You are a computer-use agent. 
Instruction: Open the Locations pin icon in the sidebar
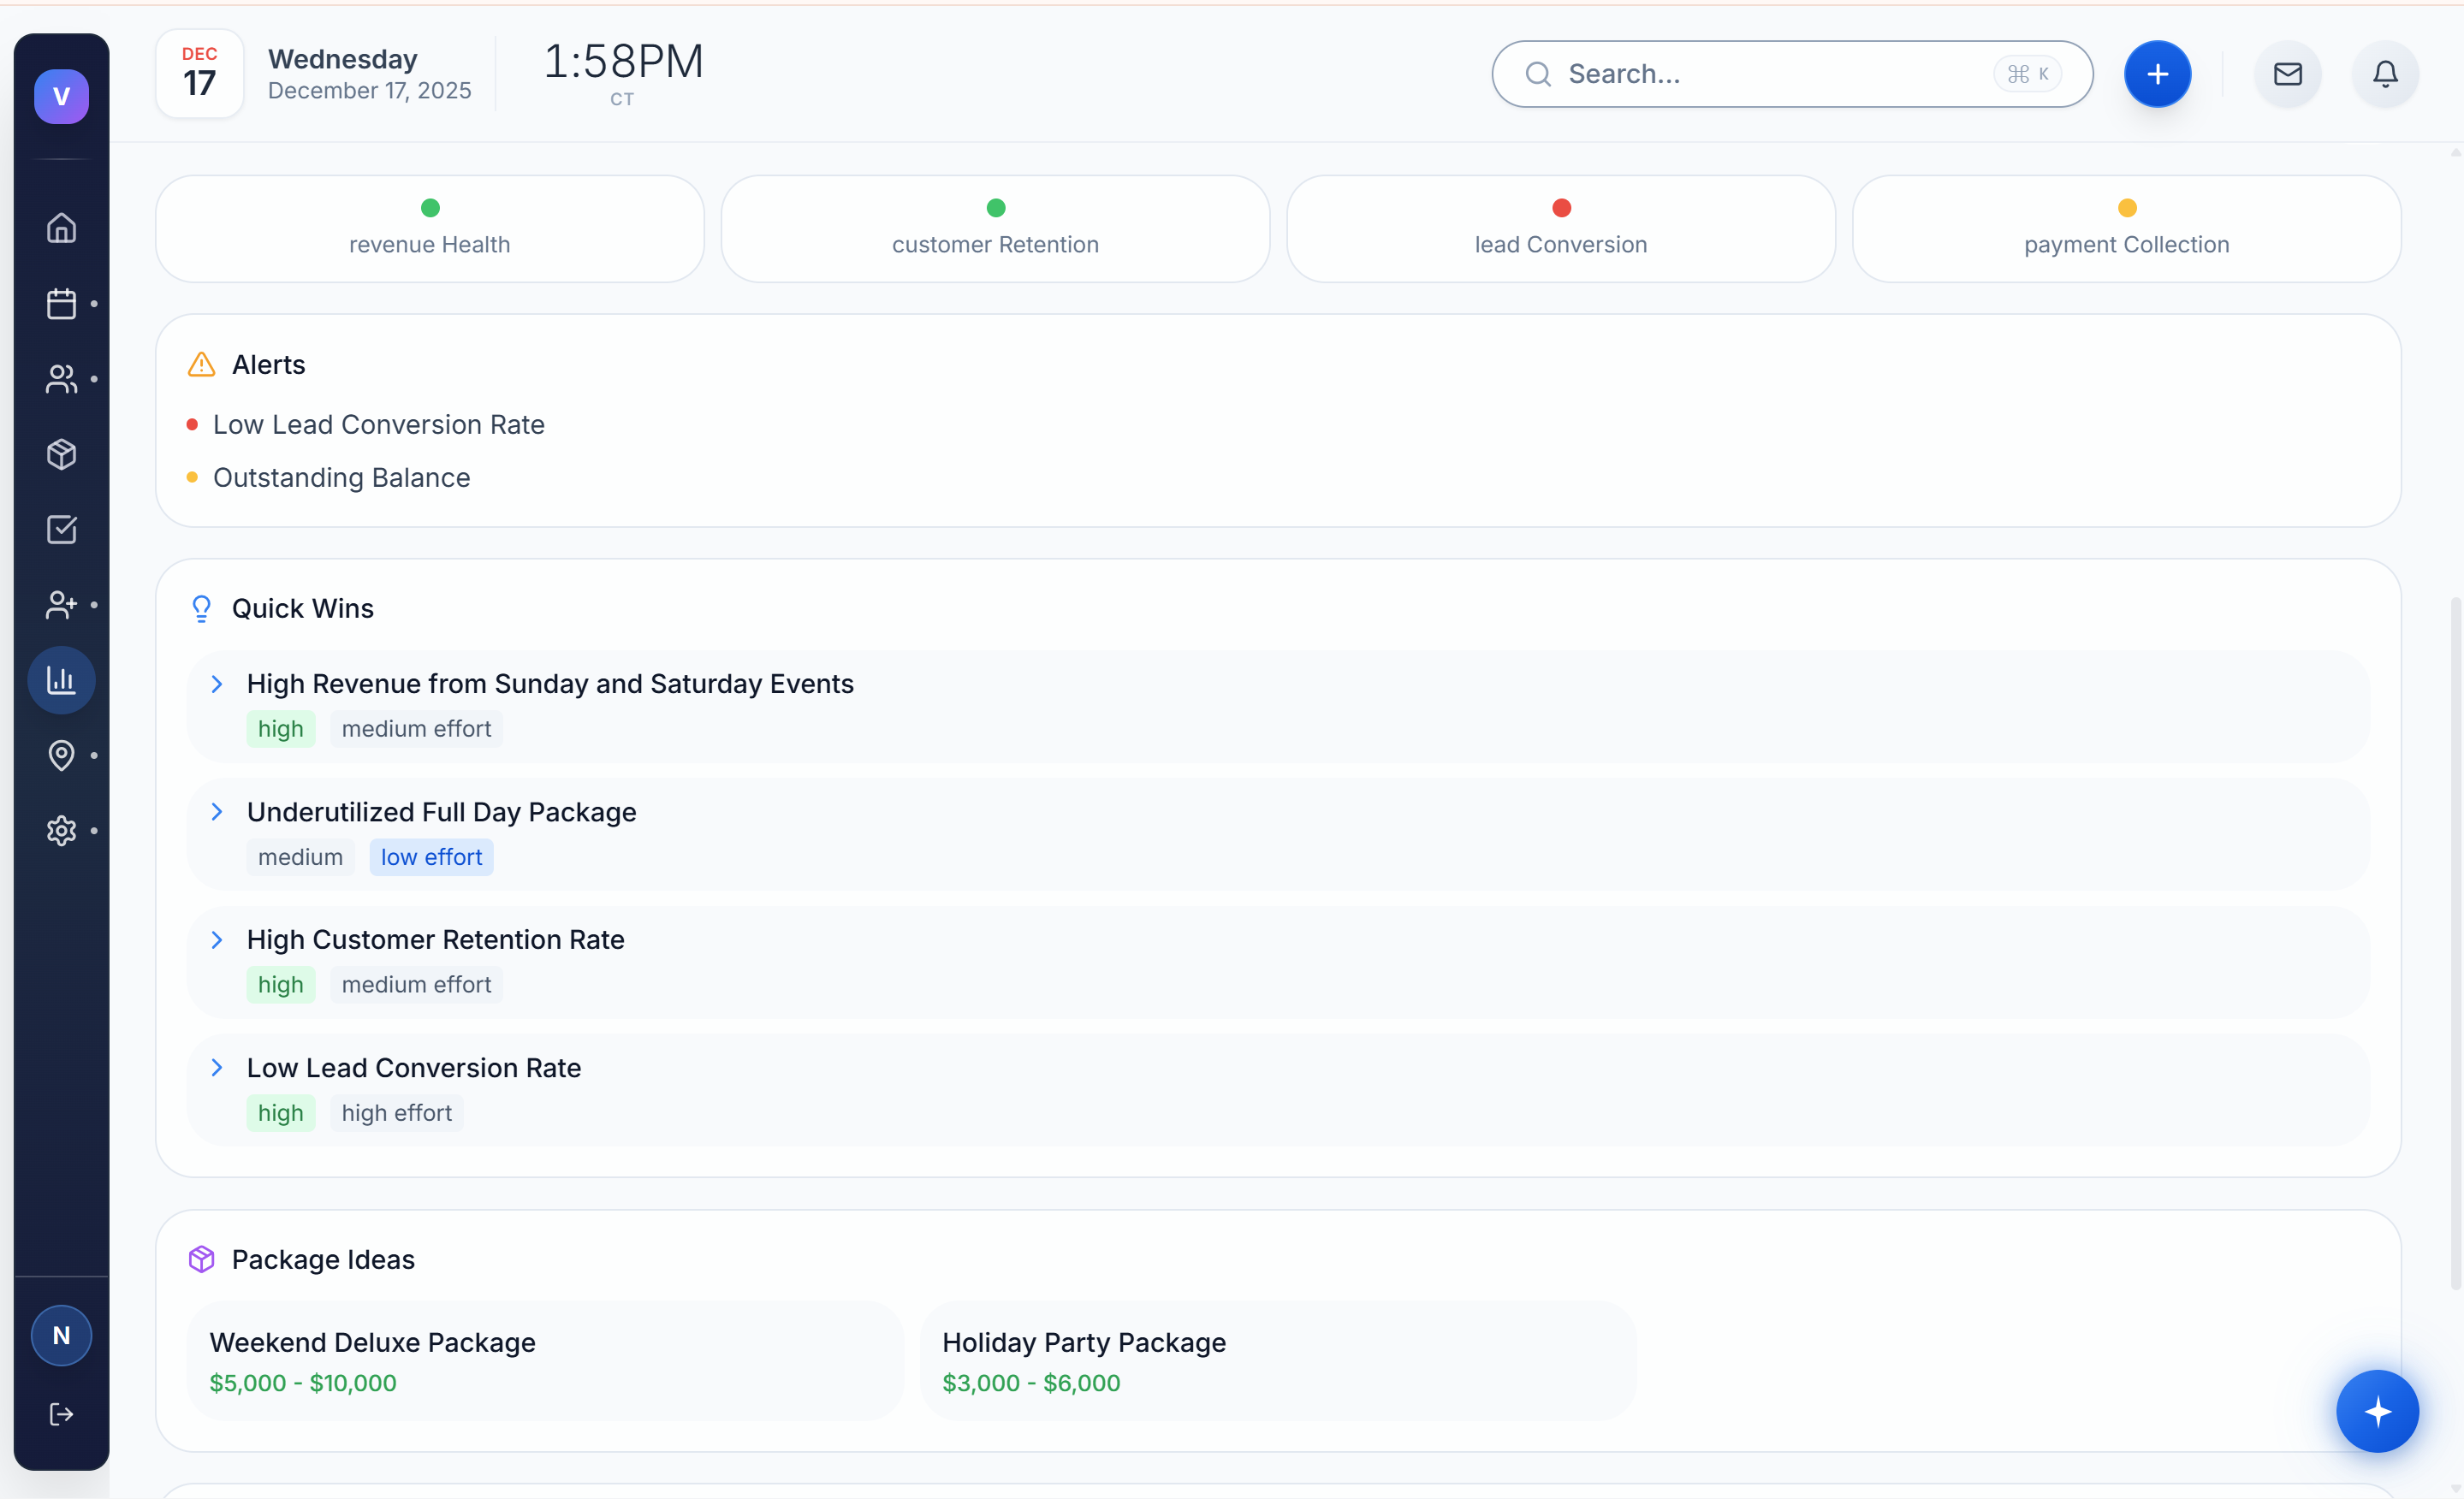(61, 755)
